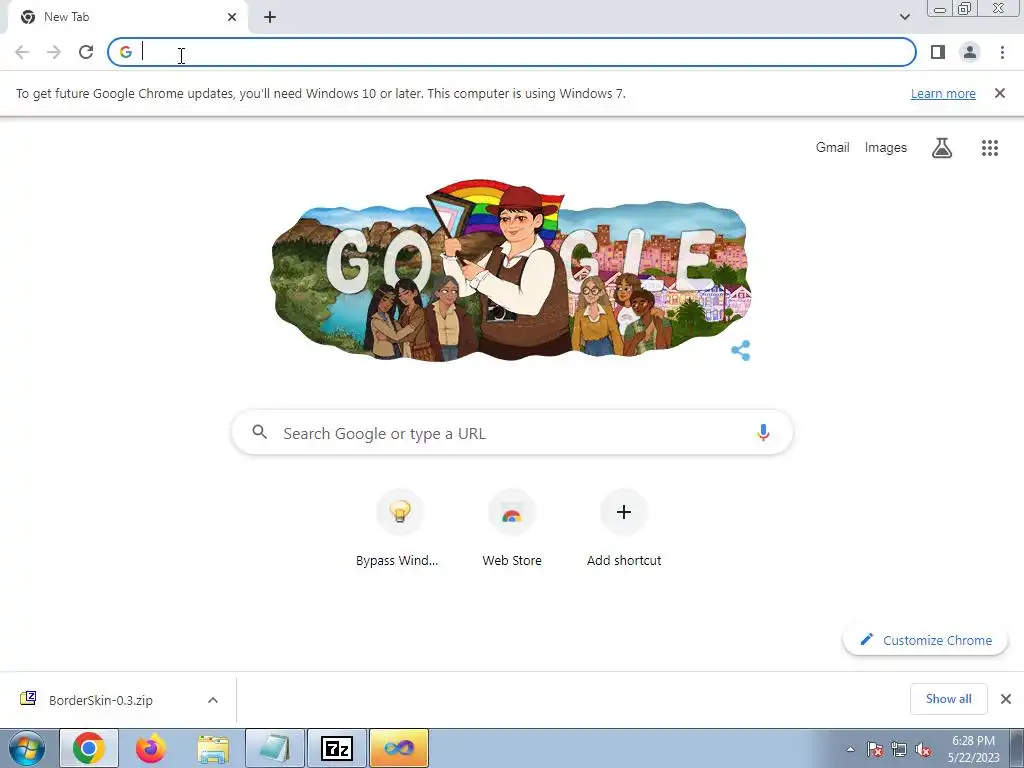
Task: Reload the page with the refresh icon
Action: 86,52
